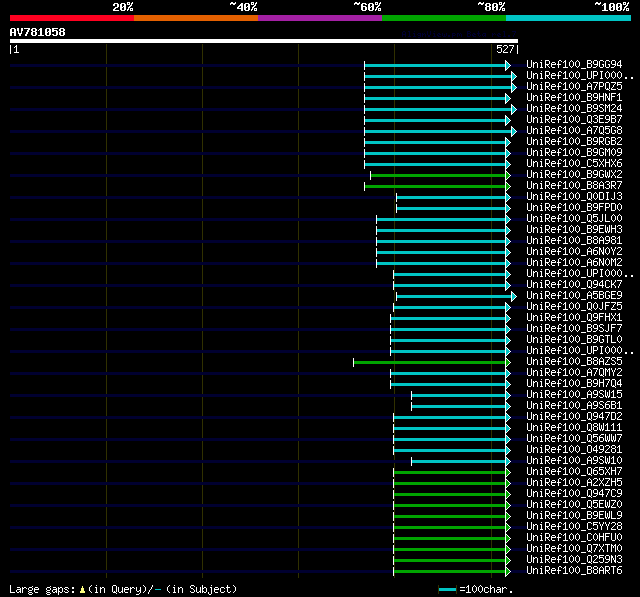Select the UniRef100_B9SJF7 label

tap(574, 329)
